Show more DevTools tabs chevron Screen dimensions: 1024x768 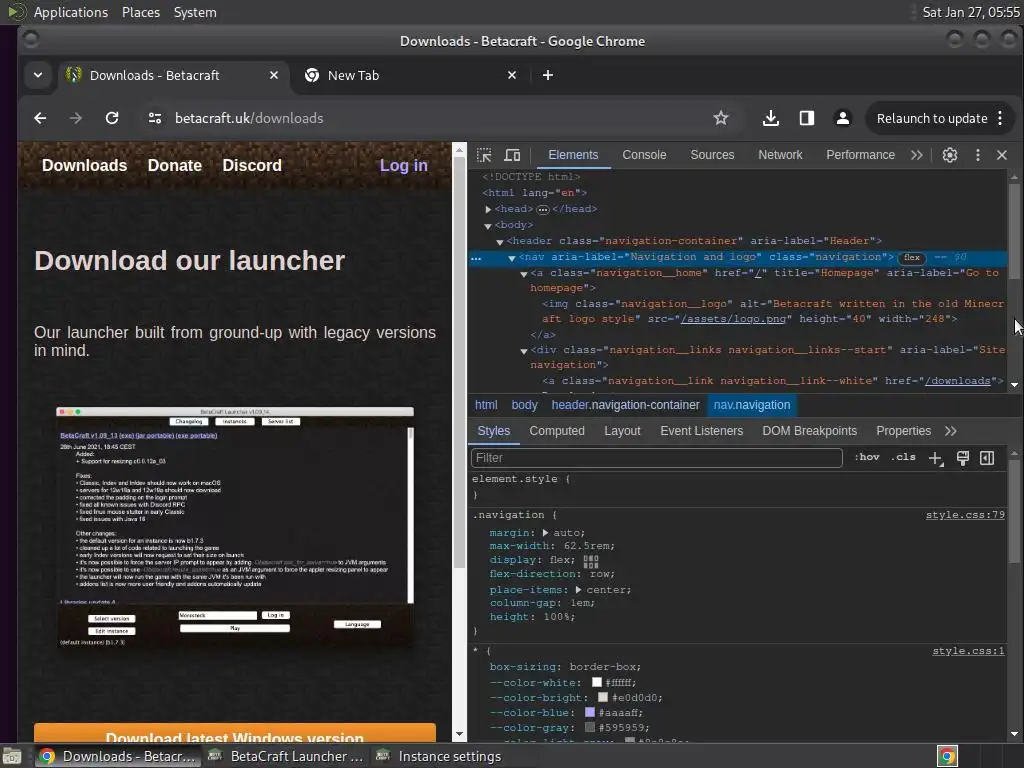[917, 155]
